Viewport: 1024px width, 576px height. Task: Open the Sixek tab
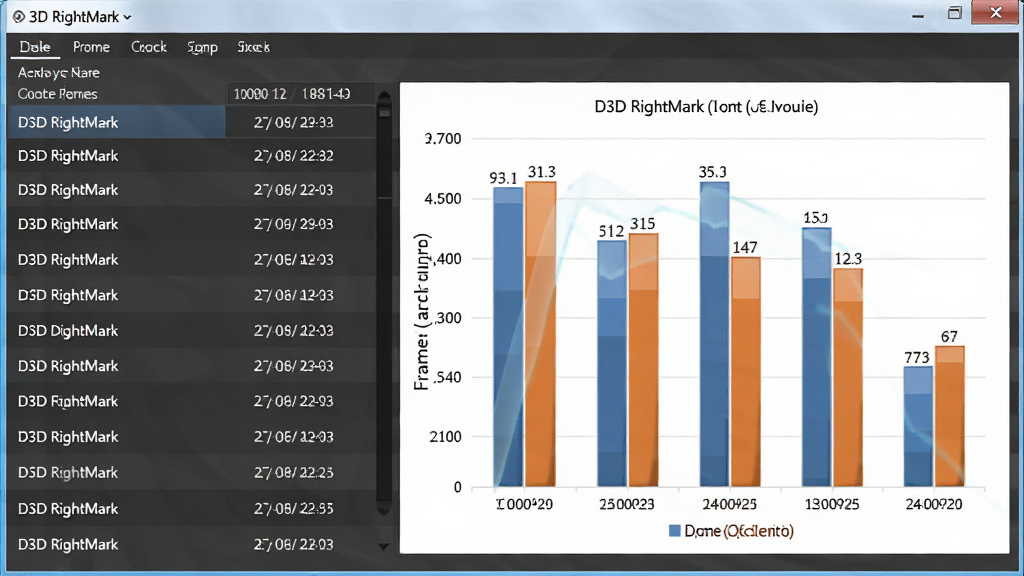pos(253,47)
